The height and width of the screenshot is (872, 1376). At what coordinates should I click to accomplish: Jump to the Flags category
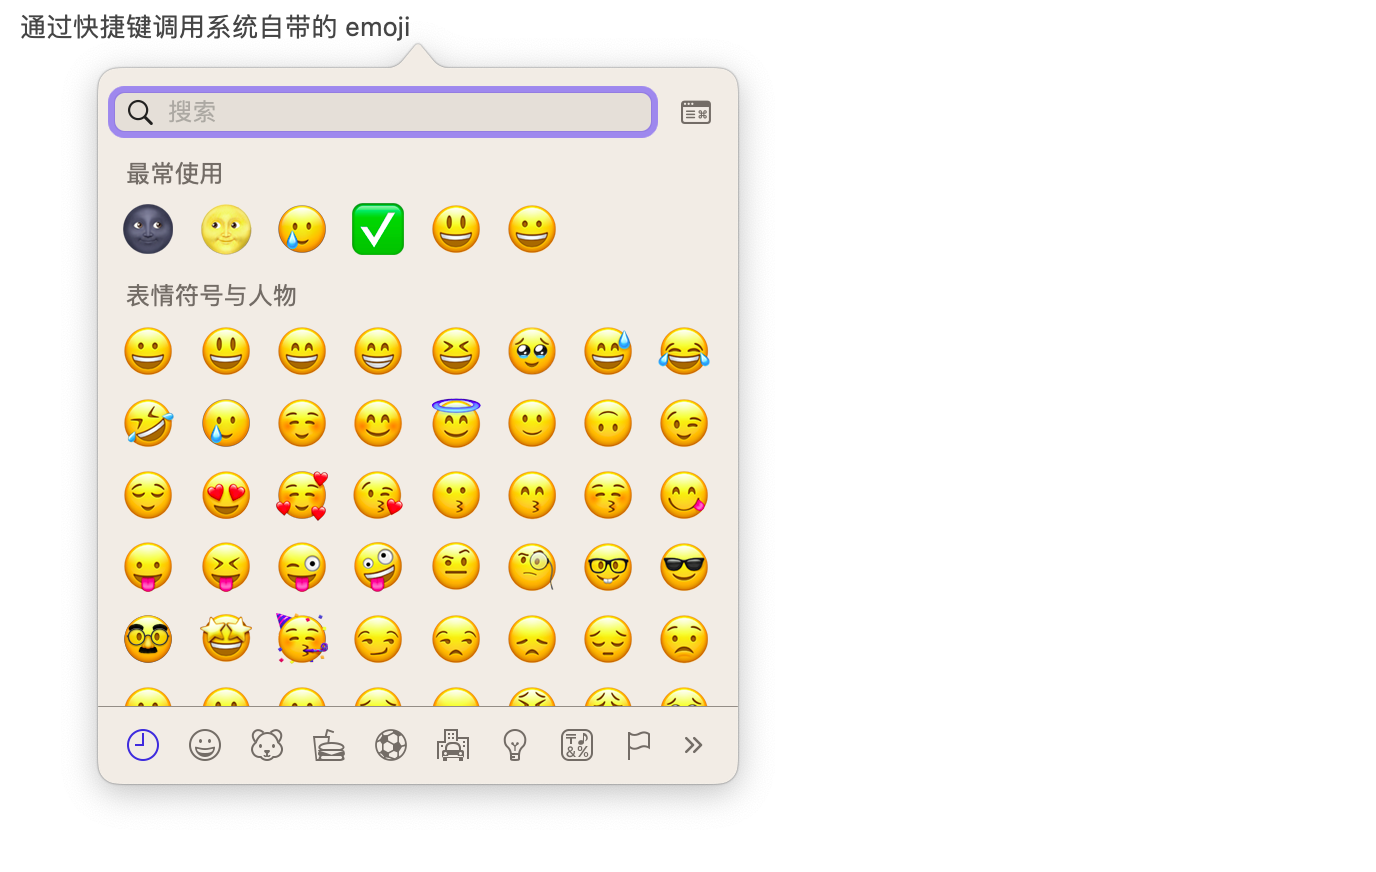click(x=638, y=745)
